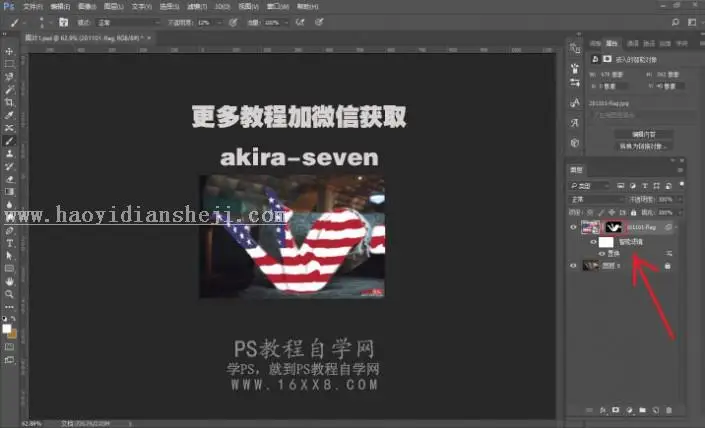Toggle visibility of the displace filter entry

602,254
